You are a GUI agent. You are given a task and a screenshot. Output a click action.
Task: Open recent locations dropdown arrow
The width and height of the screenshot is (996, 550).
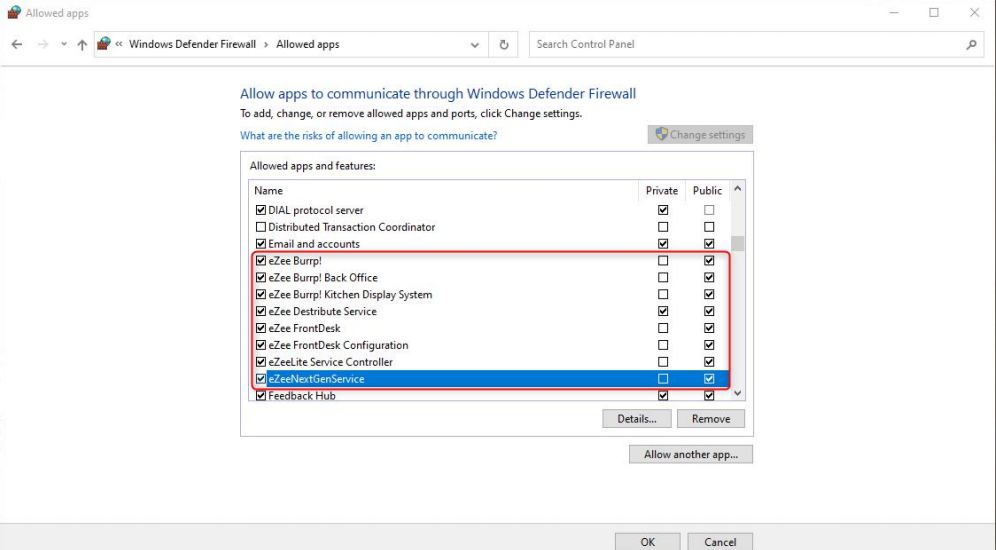(x=64, y=44)
